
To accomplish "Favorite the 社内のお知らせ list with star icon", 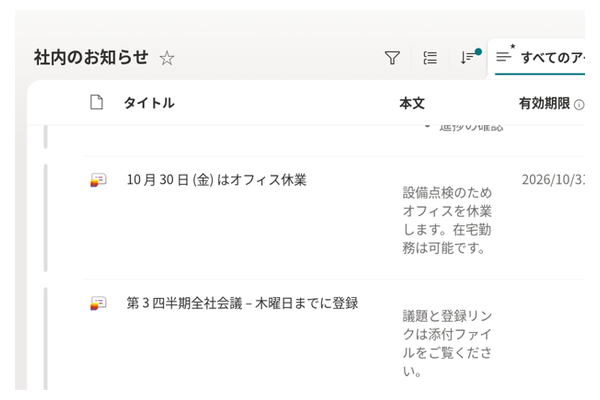I will click(x=167, y=58).
